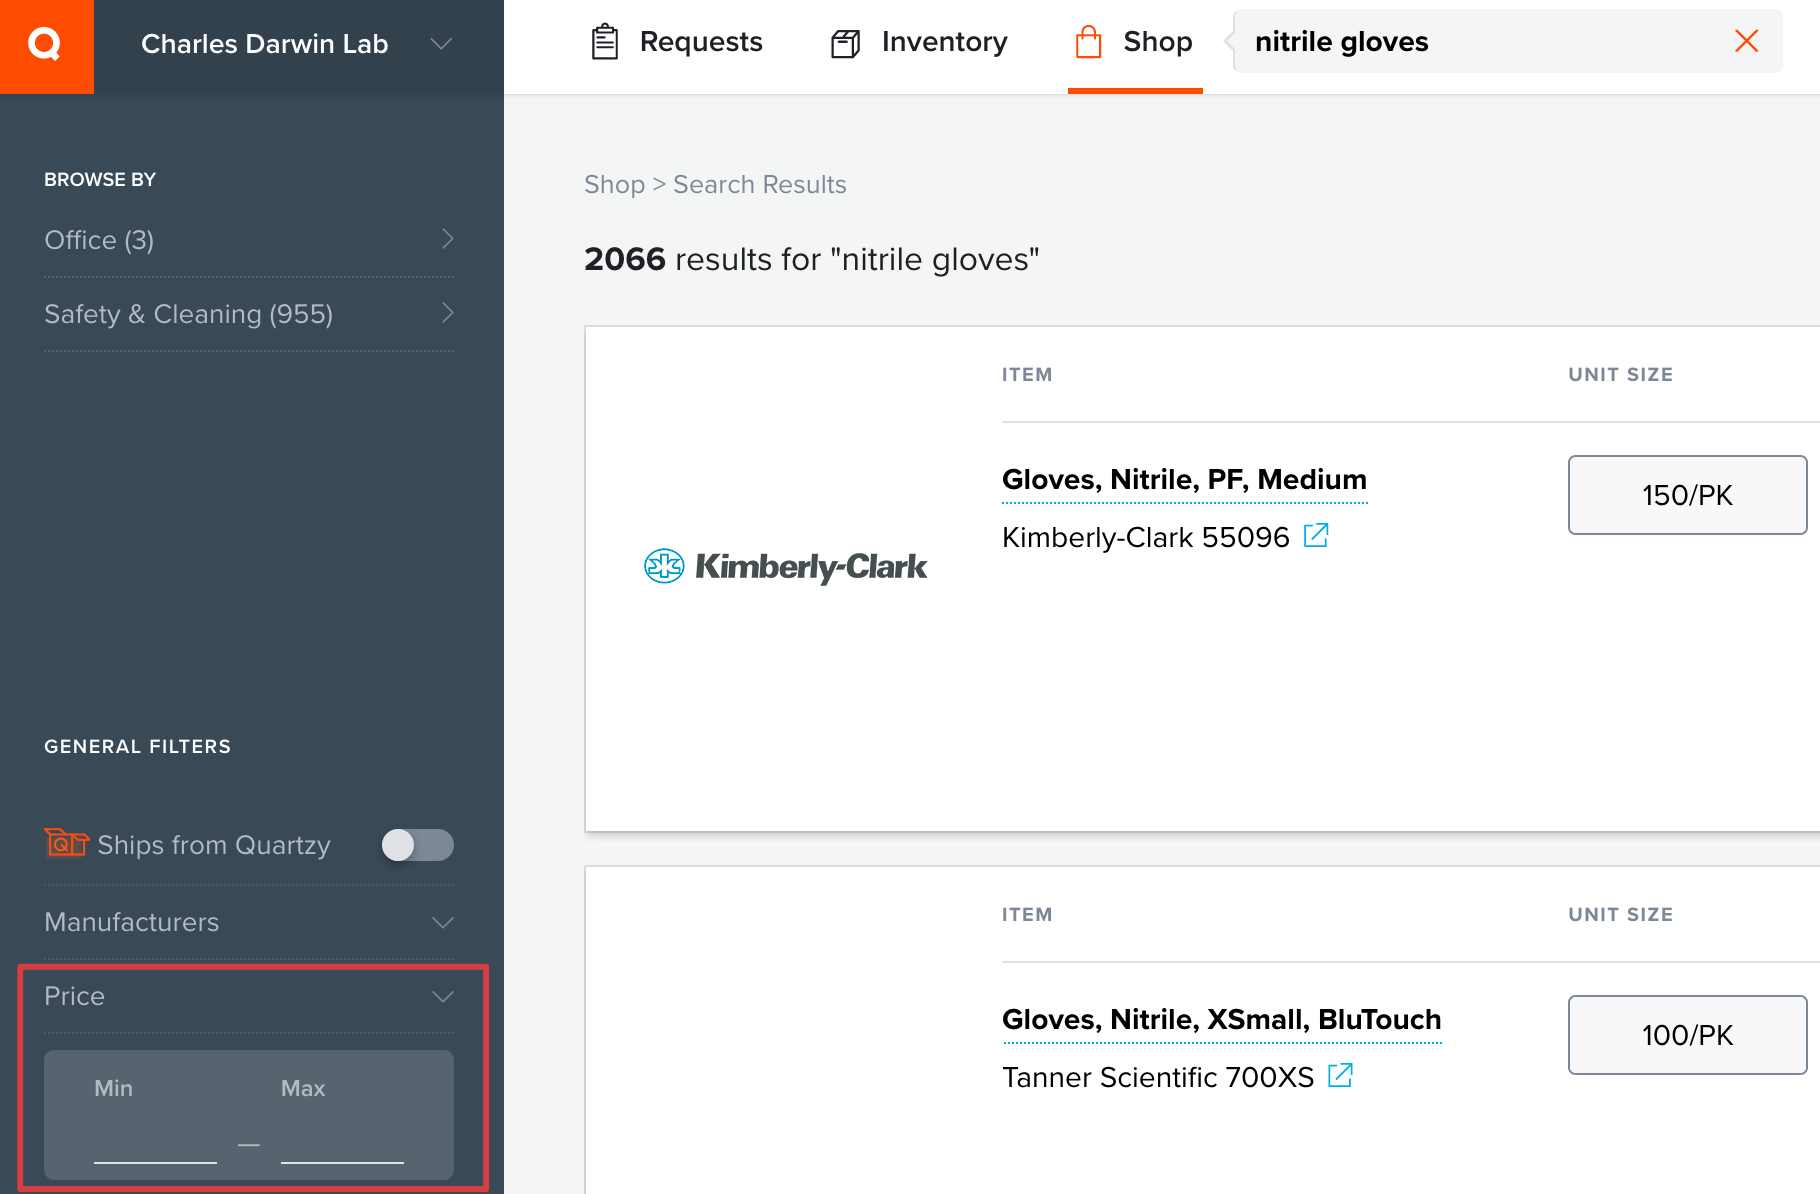Collapse the Price filter chevron
The width and height of the screenshot is (1820, 1194).
tap(442, 996)
